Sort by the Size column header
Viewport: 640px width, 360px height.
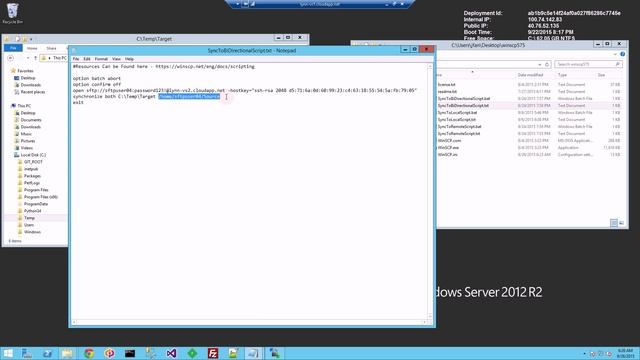(x=601, y=75)
